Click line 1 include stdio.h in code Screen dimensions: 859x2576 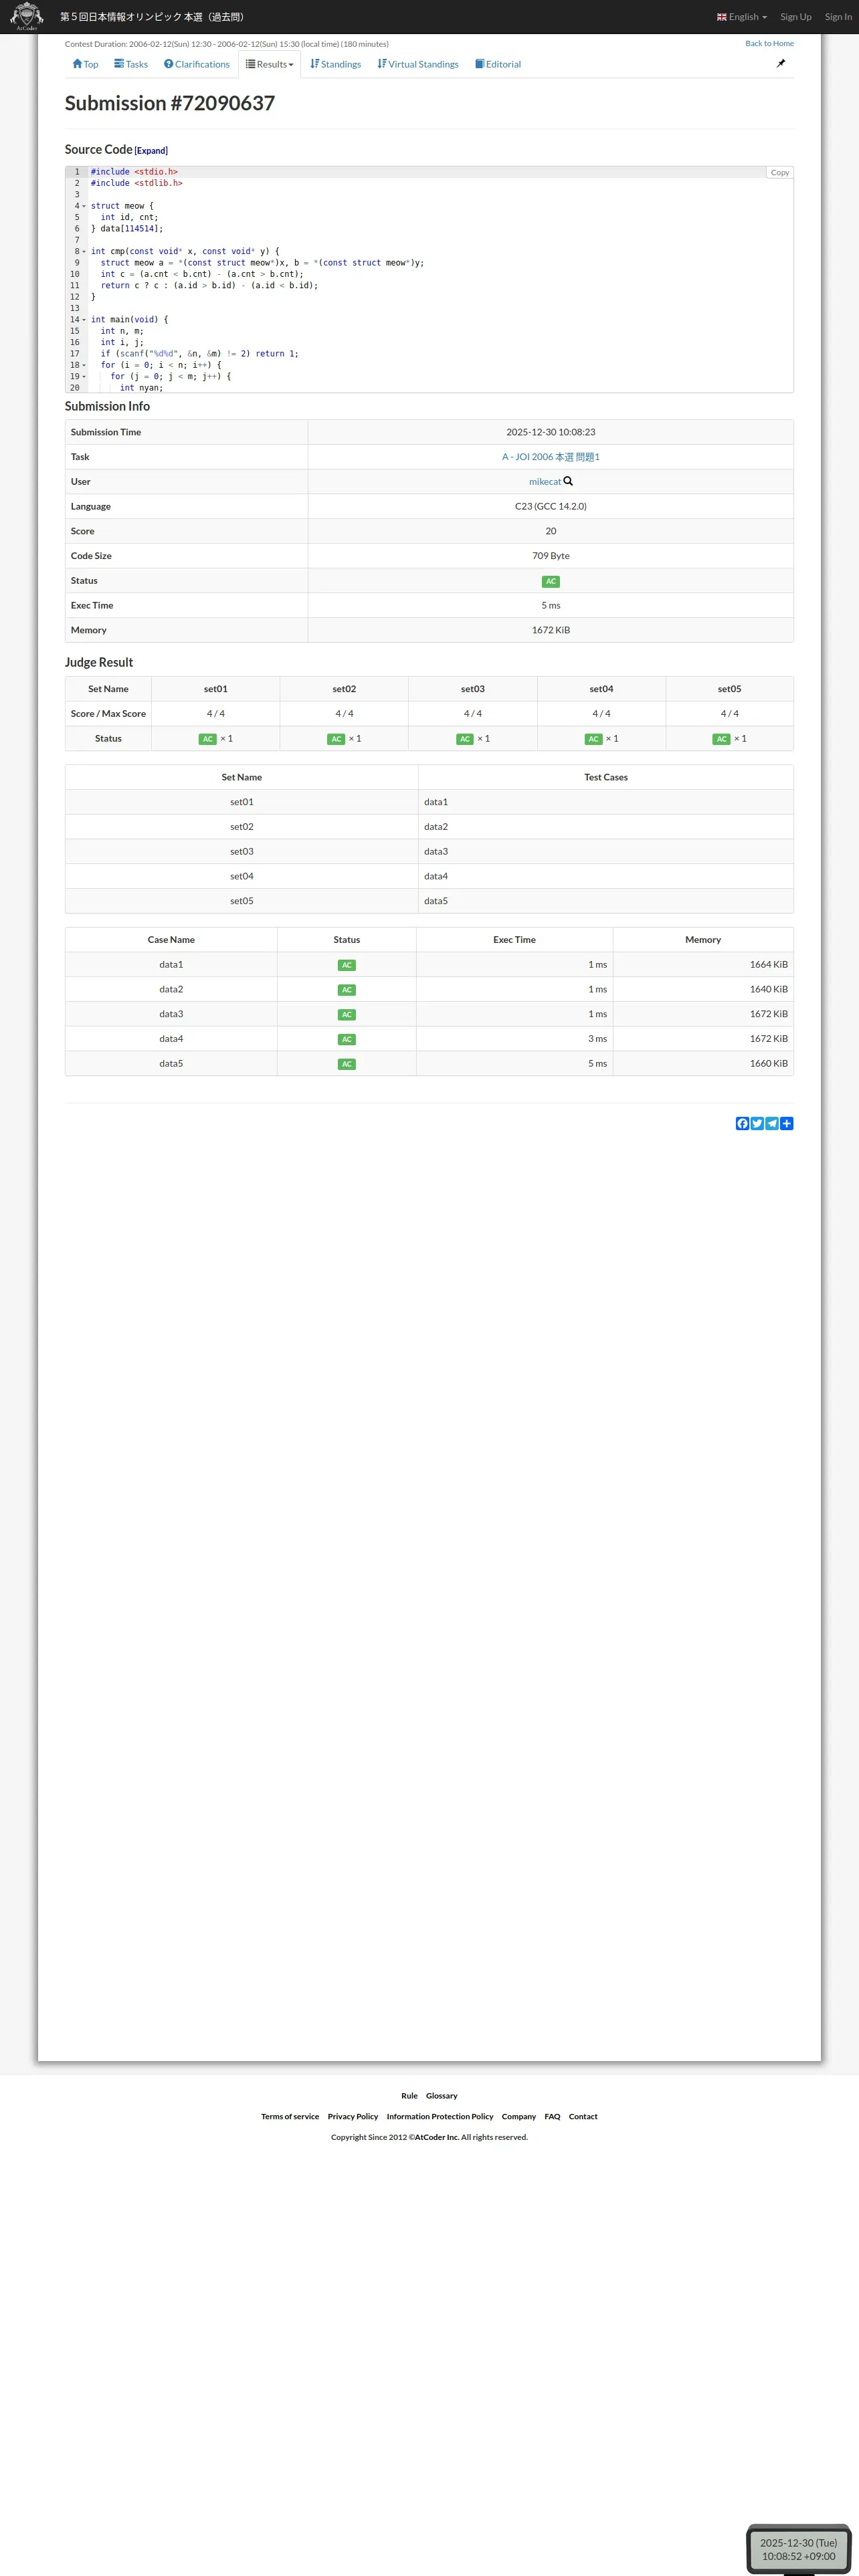point(134,172)
